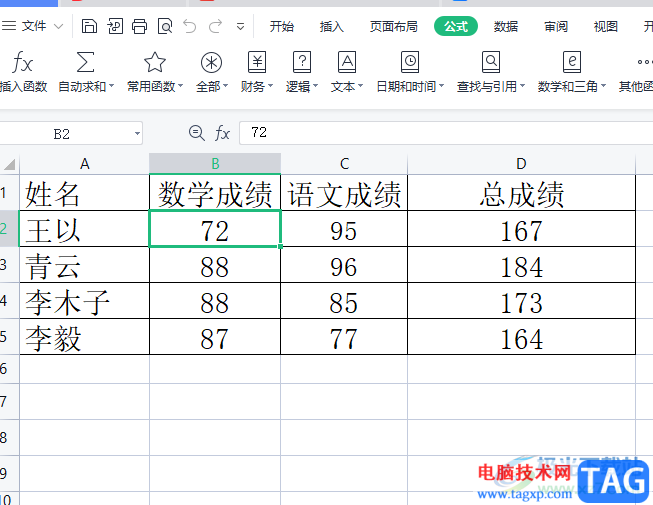The width and height of the screenshot is (653, 505).
Task: Open the 文件 menu
Action: click(x=34, y=26)
